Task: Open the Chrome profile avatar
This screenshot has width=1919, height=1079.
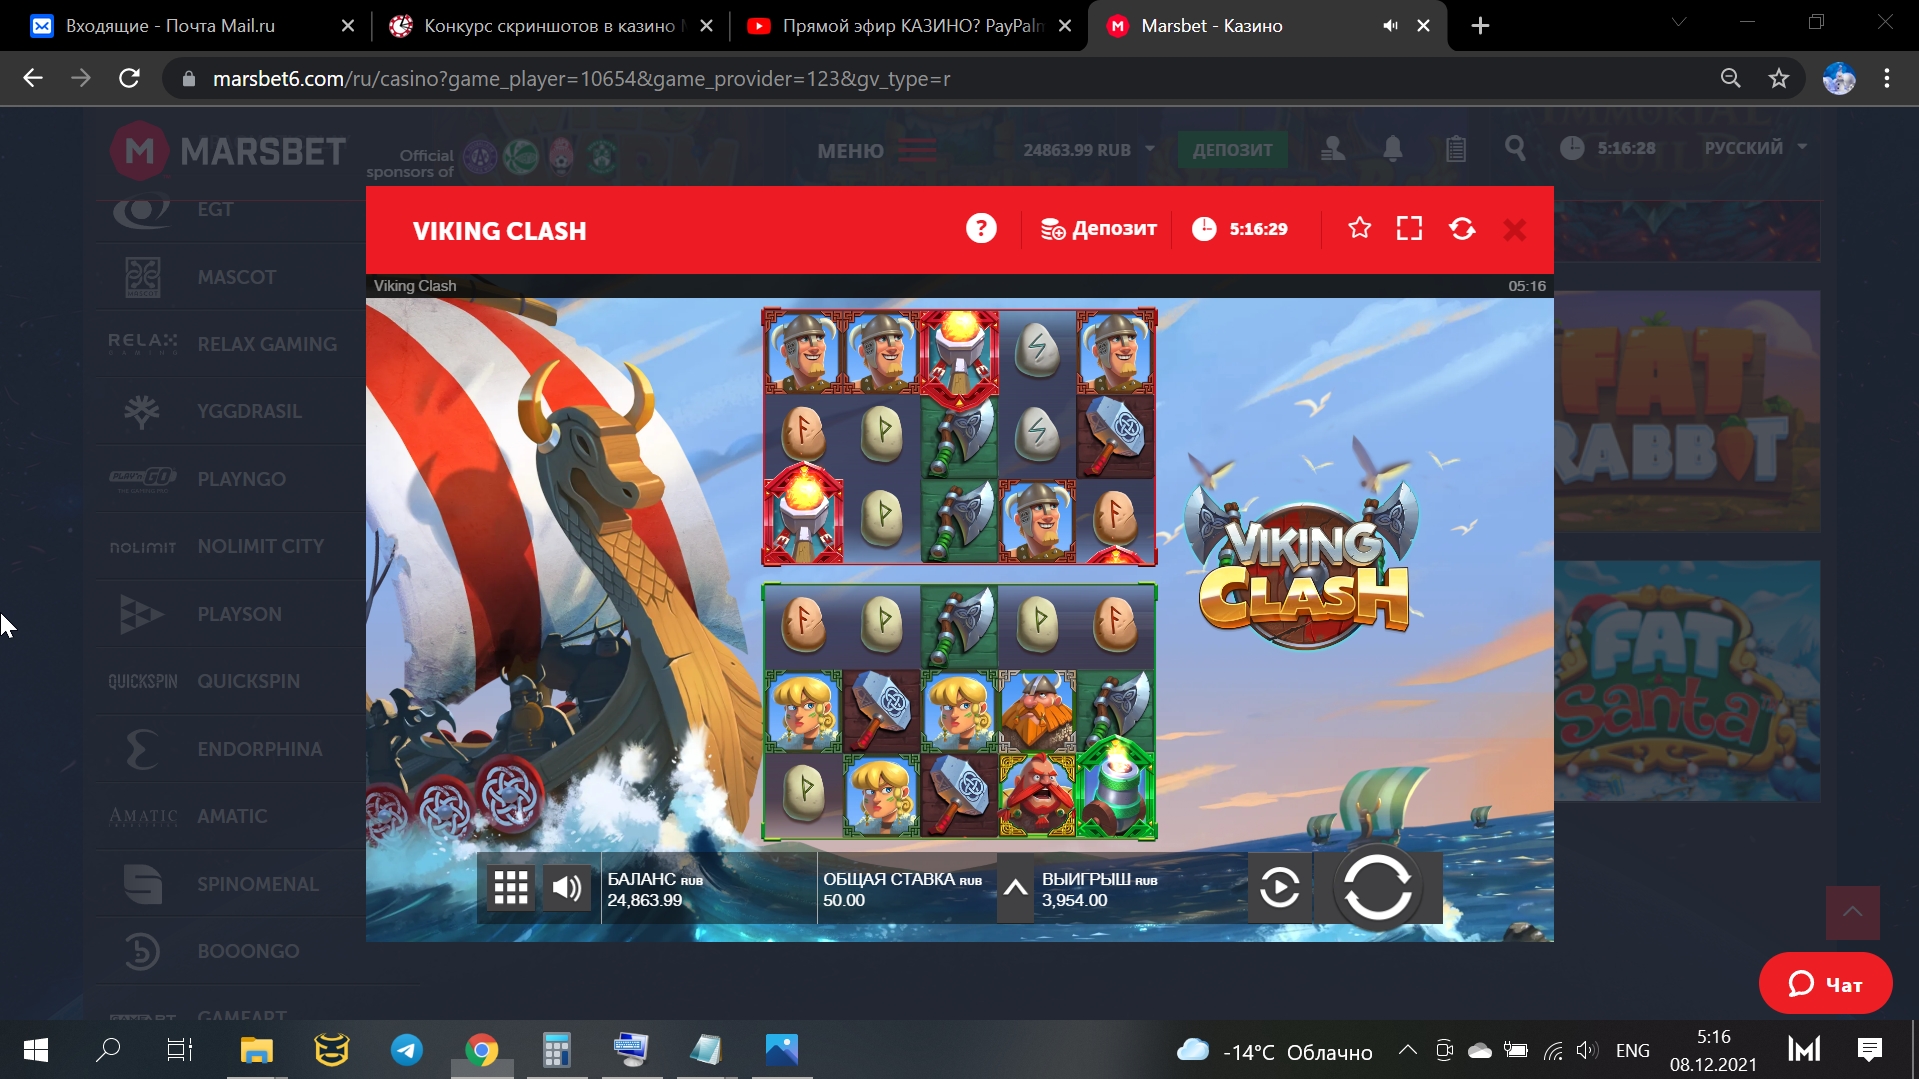Action: pos(1839,78)
